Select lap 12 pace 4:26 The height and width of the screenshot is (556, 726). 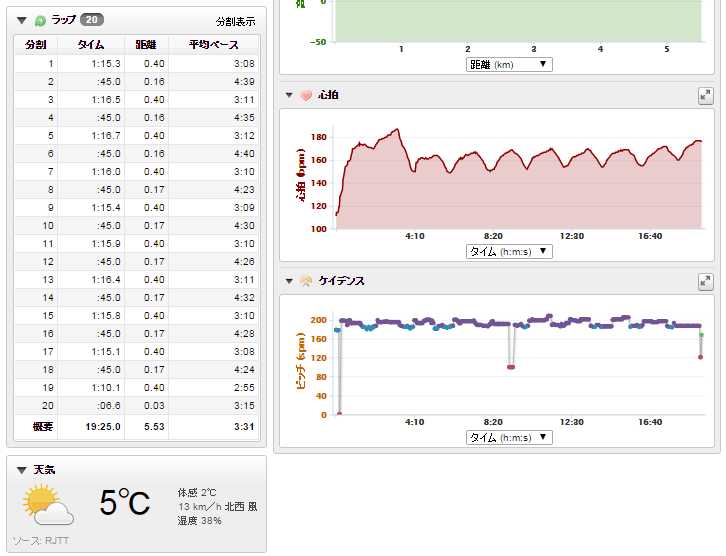tap(244, 262)
